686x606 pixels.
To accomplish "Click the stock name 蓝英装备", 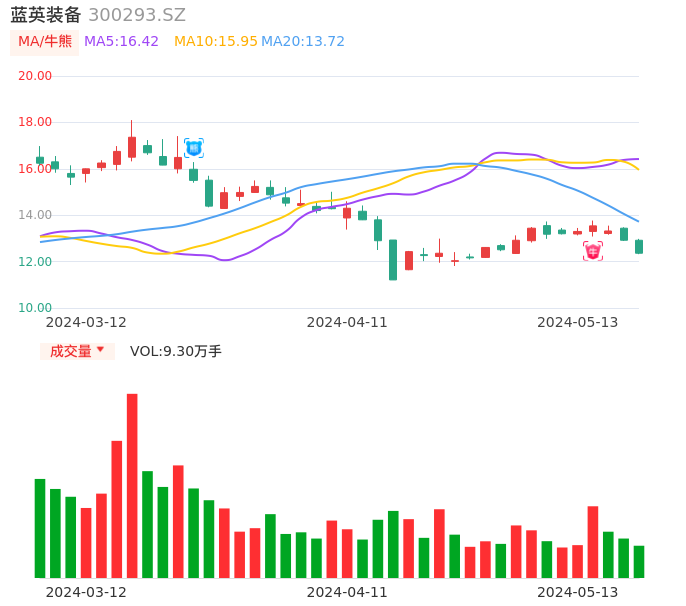I will coord(45,15).
